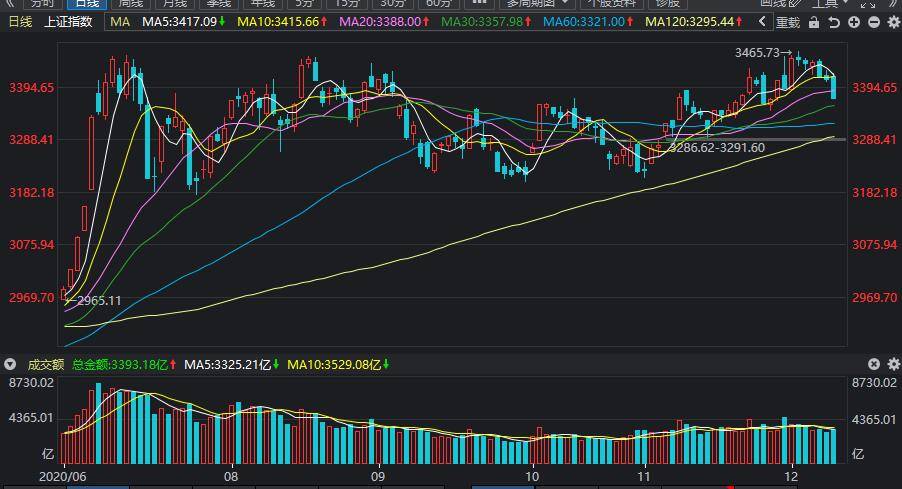902x489 pixels.
Task: Click the 重载 reload button
Action: [x=788, y=22]
